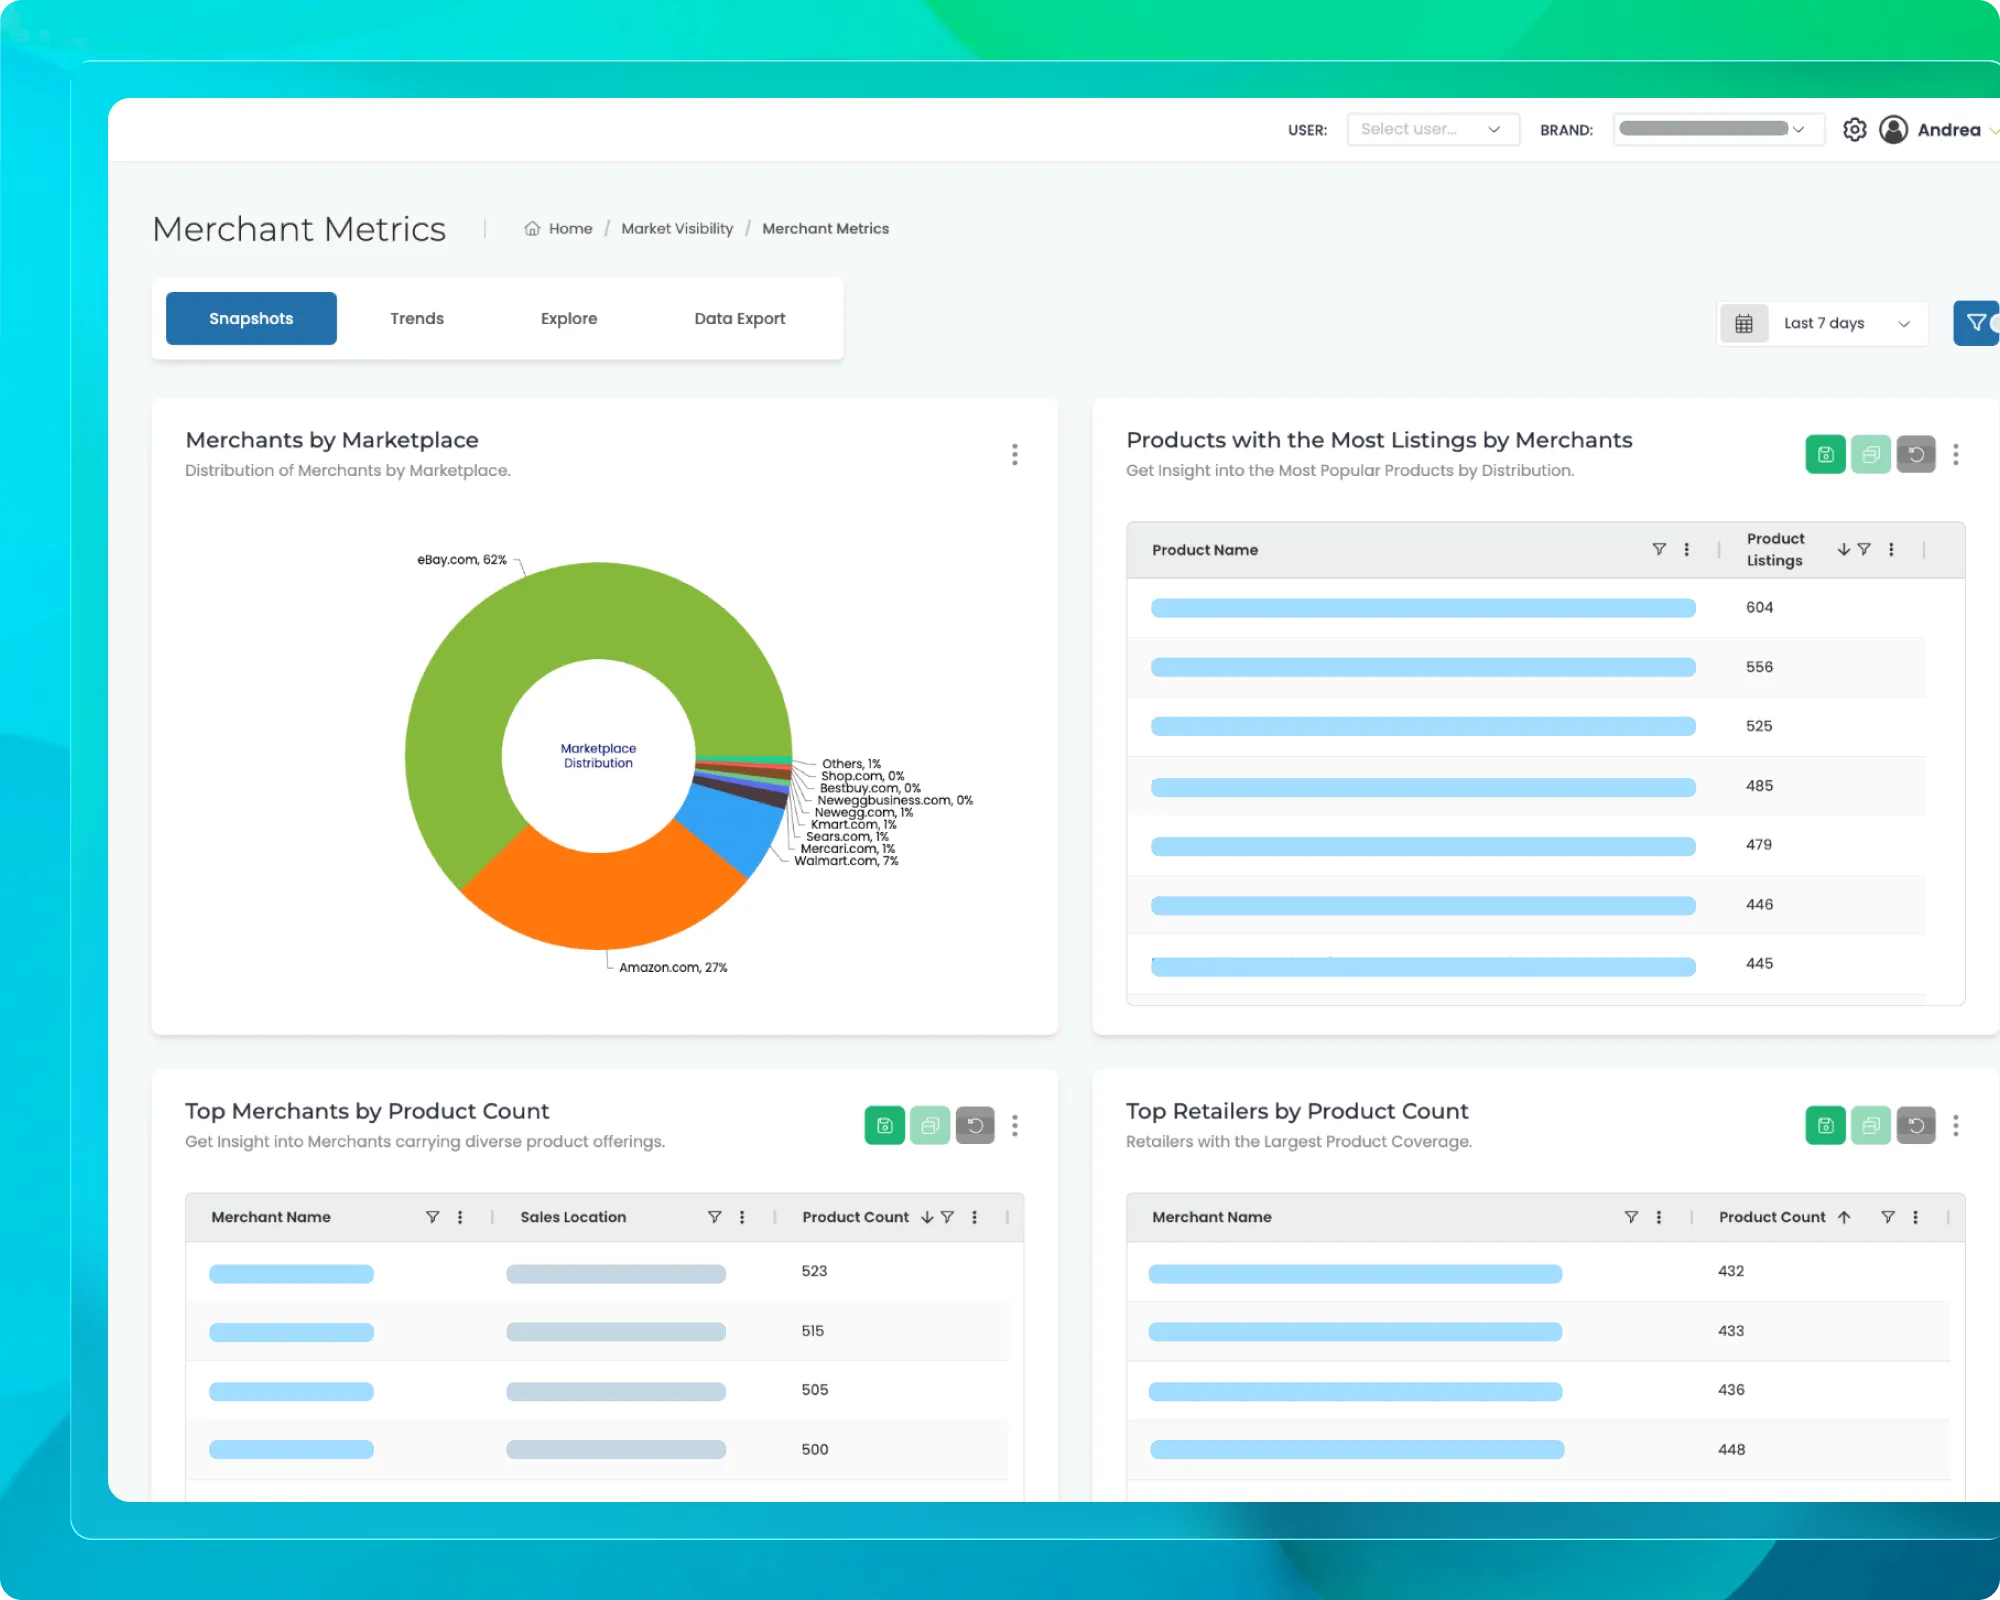Reset the Top Retailers by Product Count widget
Viewport: 2000px width, 1600px height.
click(x=1917, y=1125)
